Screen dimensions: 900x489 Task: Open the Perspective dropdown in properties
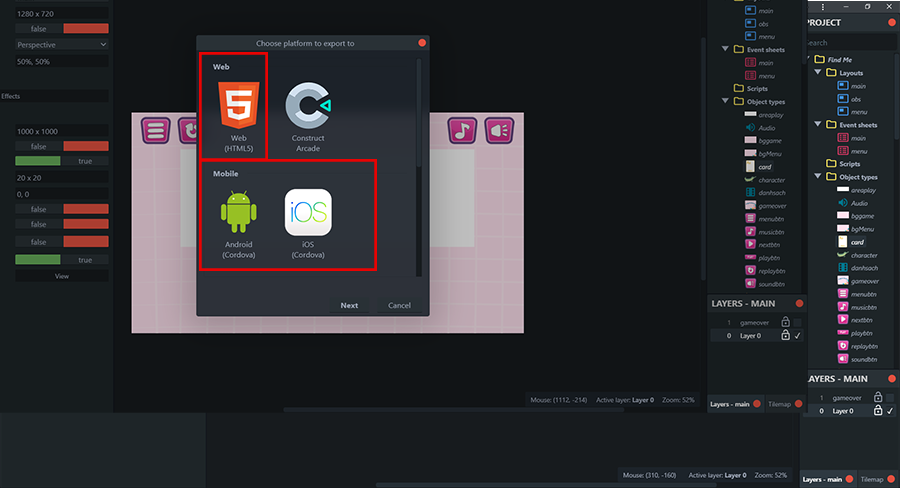tap(61, 45)
